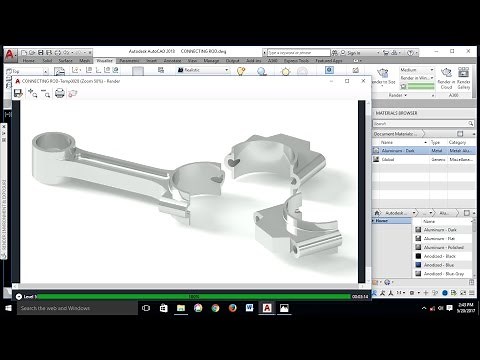Image resolution: width=480 pixels, height=360 pixels.
Task: Switch to the Output ribbon tab
Action: pos(232,61)
